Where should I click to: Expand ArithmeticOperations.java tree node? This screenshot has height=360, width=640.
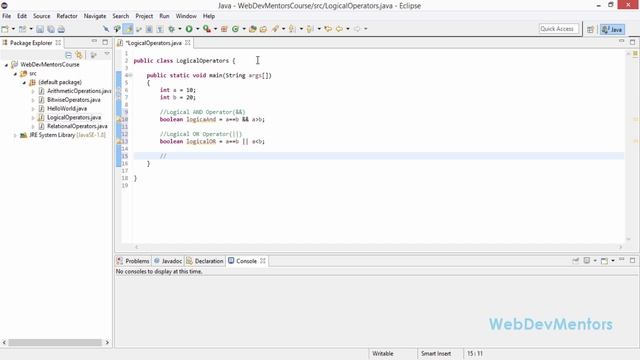pos(33,91)
